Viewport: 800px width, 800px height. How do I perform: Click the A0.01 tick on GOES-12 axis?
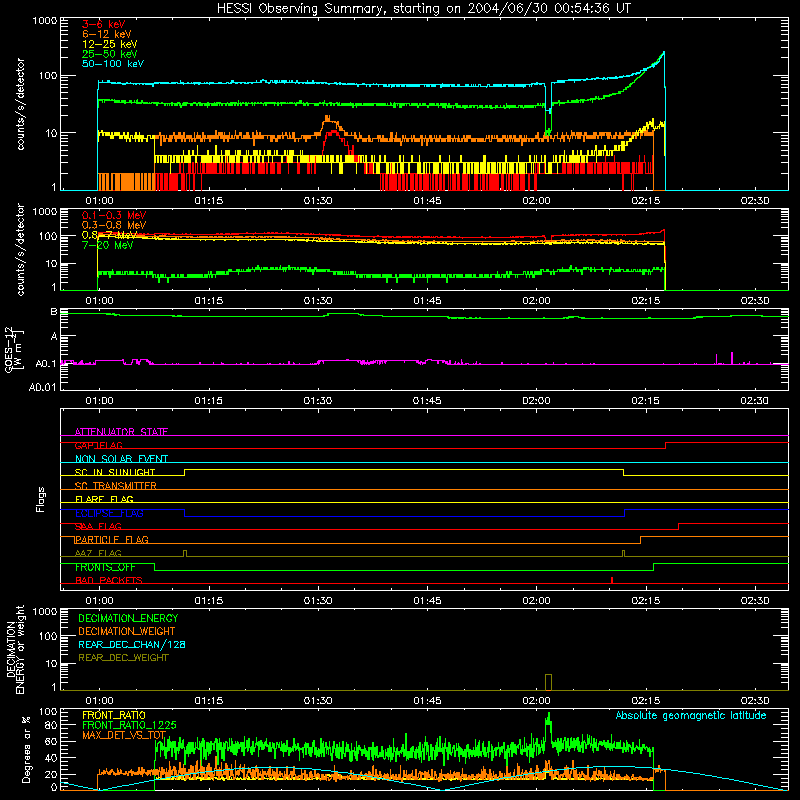coord(43,387)
